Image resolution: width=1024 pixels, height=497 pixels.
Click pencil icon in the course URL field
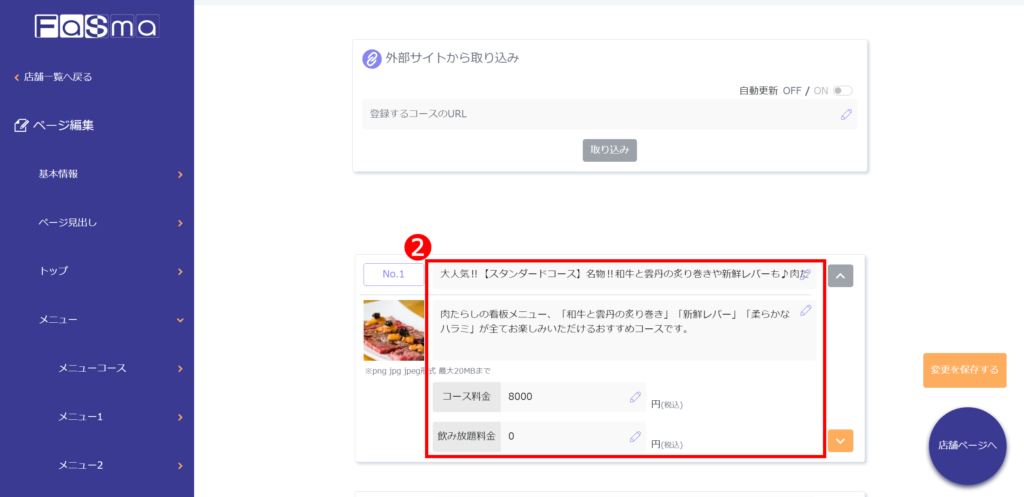tap(846, 114)
